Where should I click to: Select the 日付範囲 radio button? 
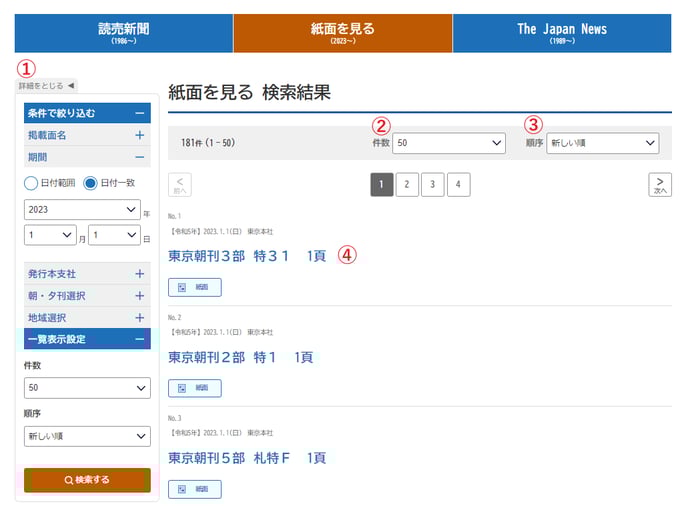[x=31, y=183]
